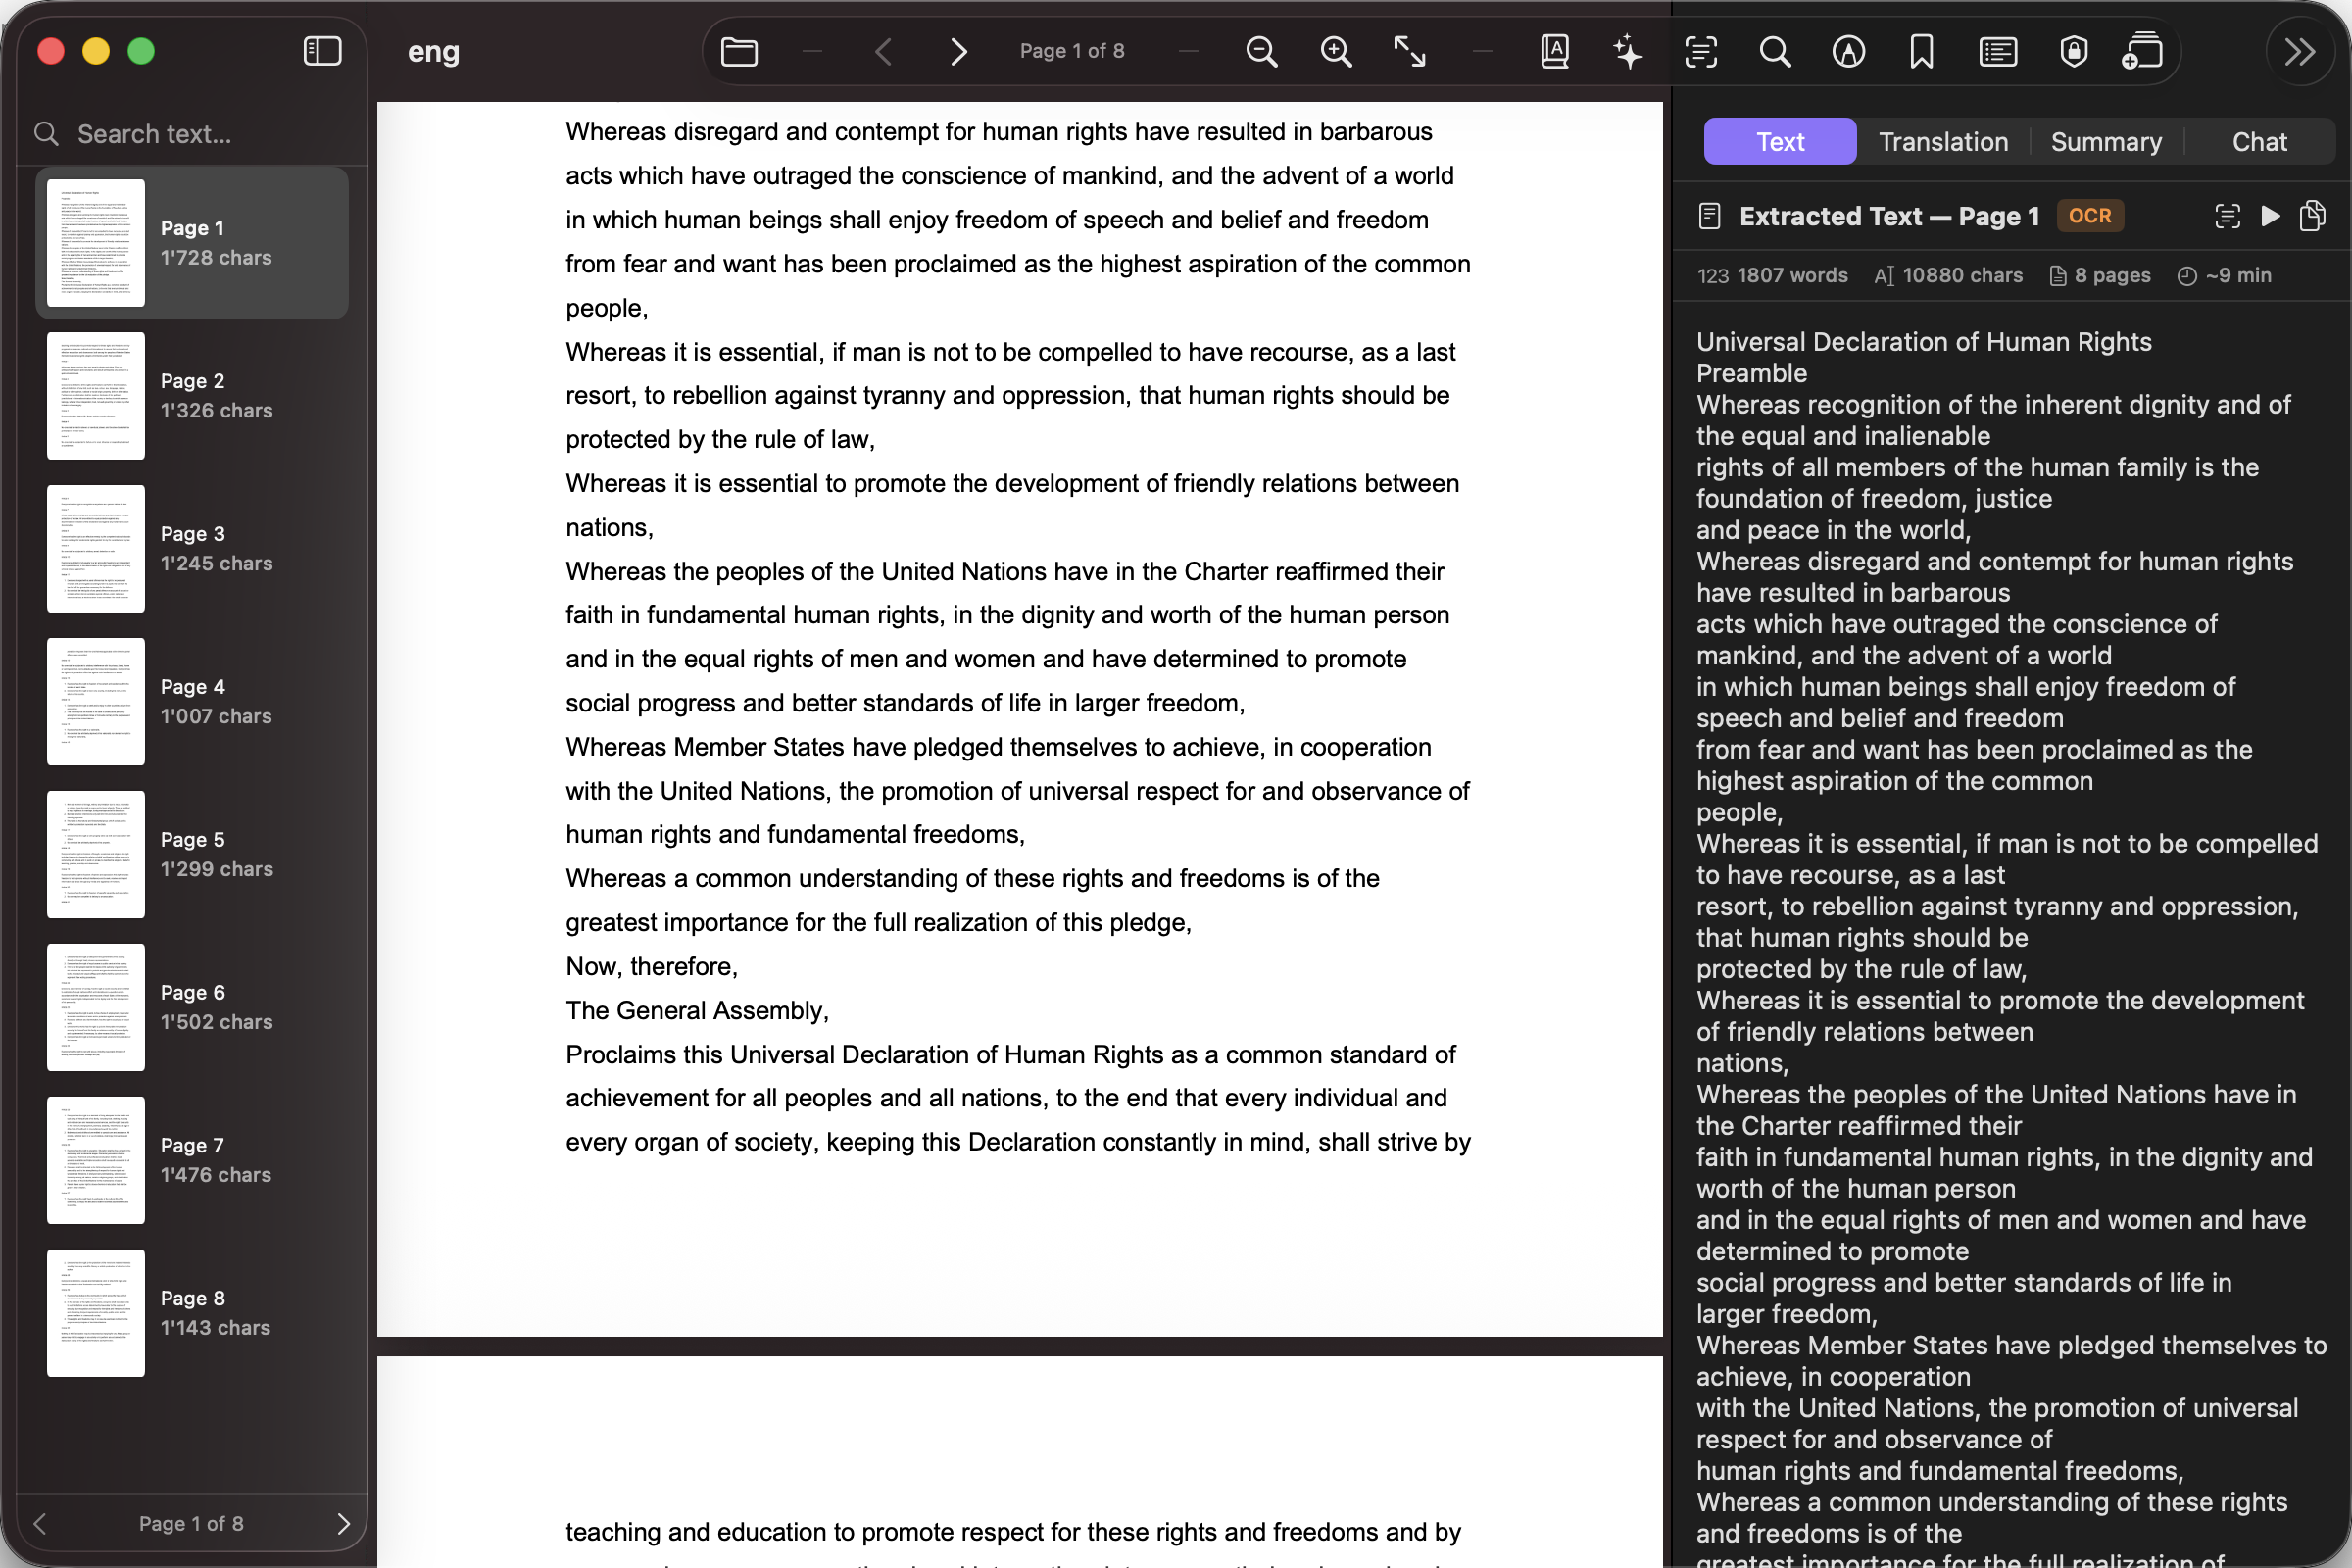Open the reading mode book icon
The width and height of the screenshot is (2352, 1568).
[x=1555, y=51]
